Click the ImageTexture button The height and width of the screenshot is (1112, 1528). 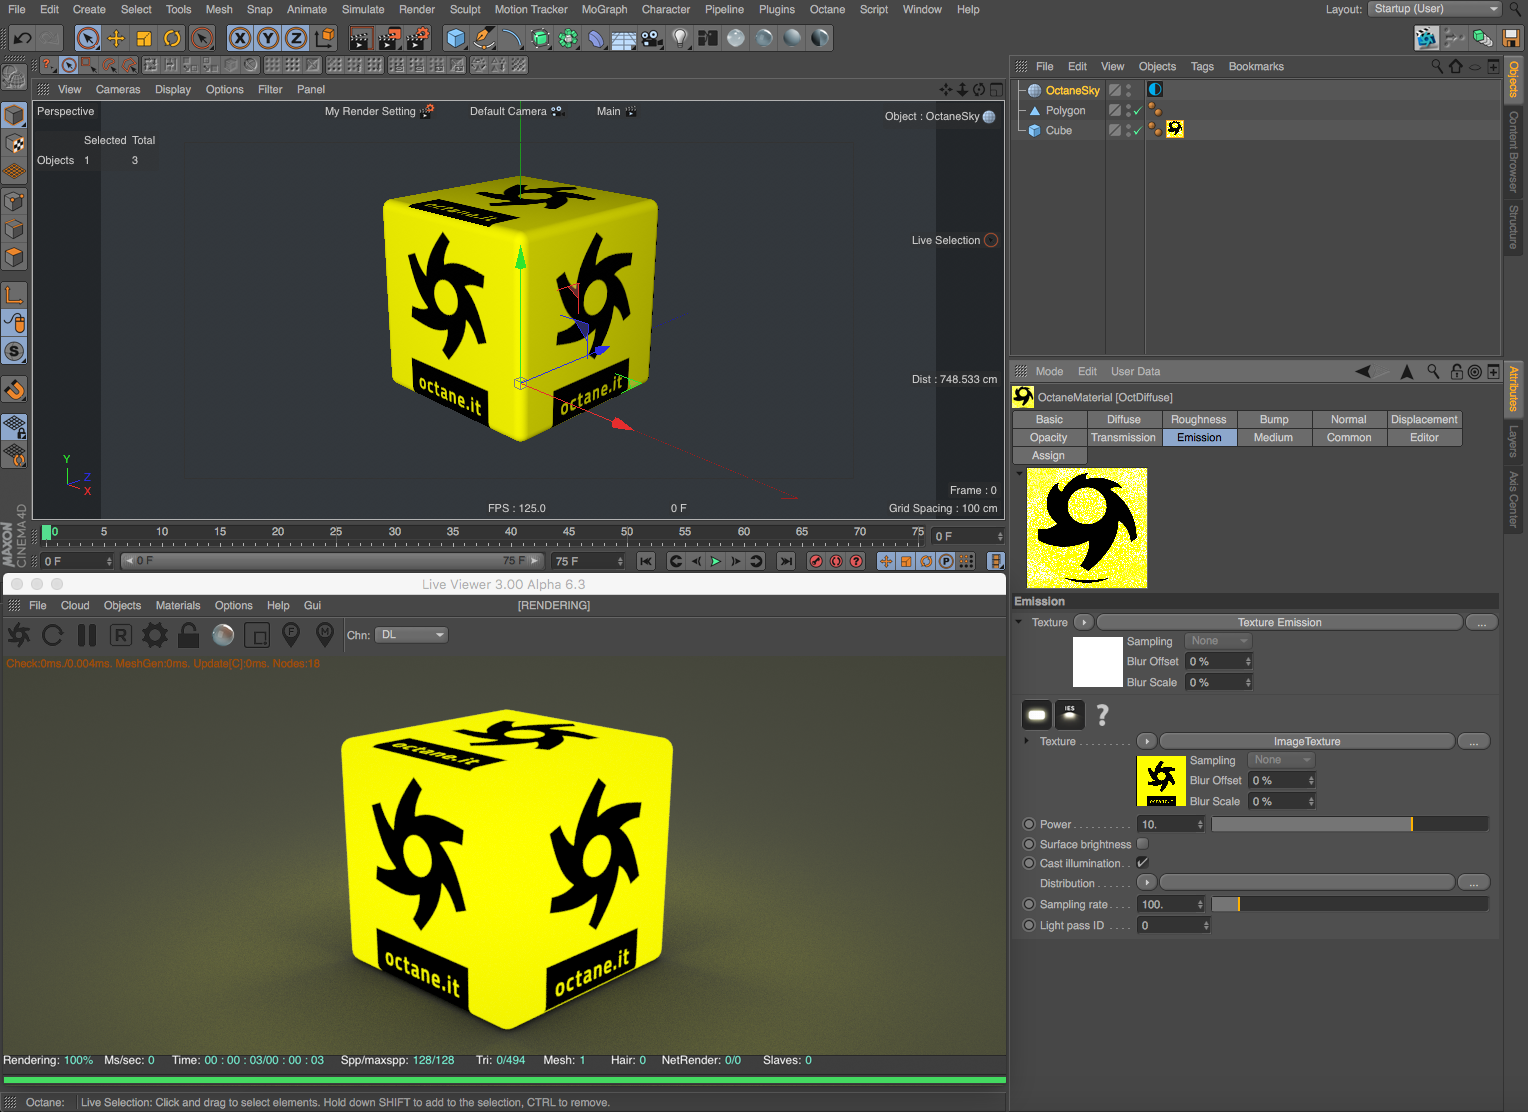(1307, 741)
